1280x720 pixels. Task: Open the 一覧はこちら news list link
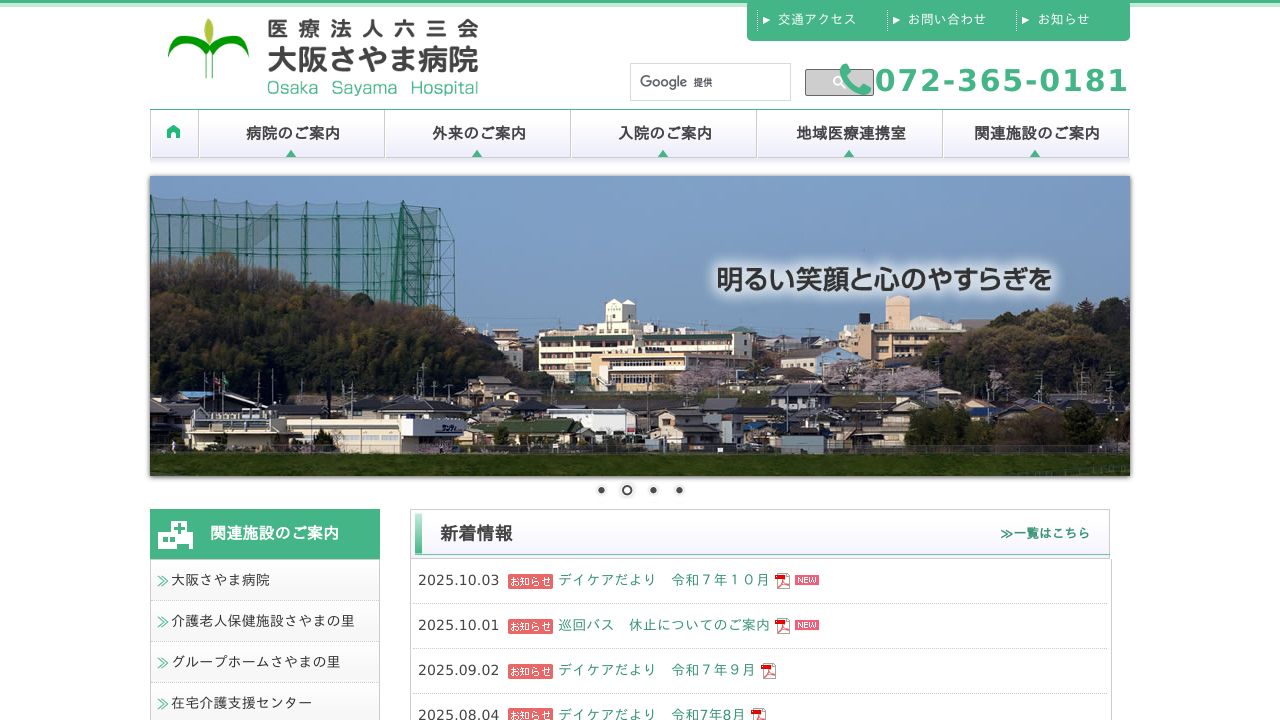pyautogui.click(x=1046, y=533)
